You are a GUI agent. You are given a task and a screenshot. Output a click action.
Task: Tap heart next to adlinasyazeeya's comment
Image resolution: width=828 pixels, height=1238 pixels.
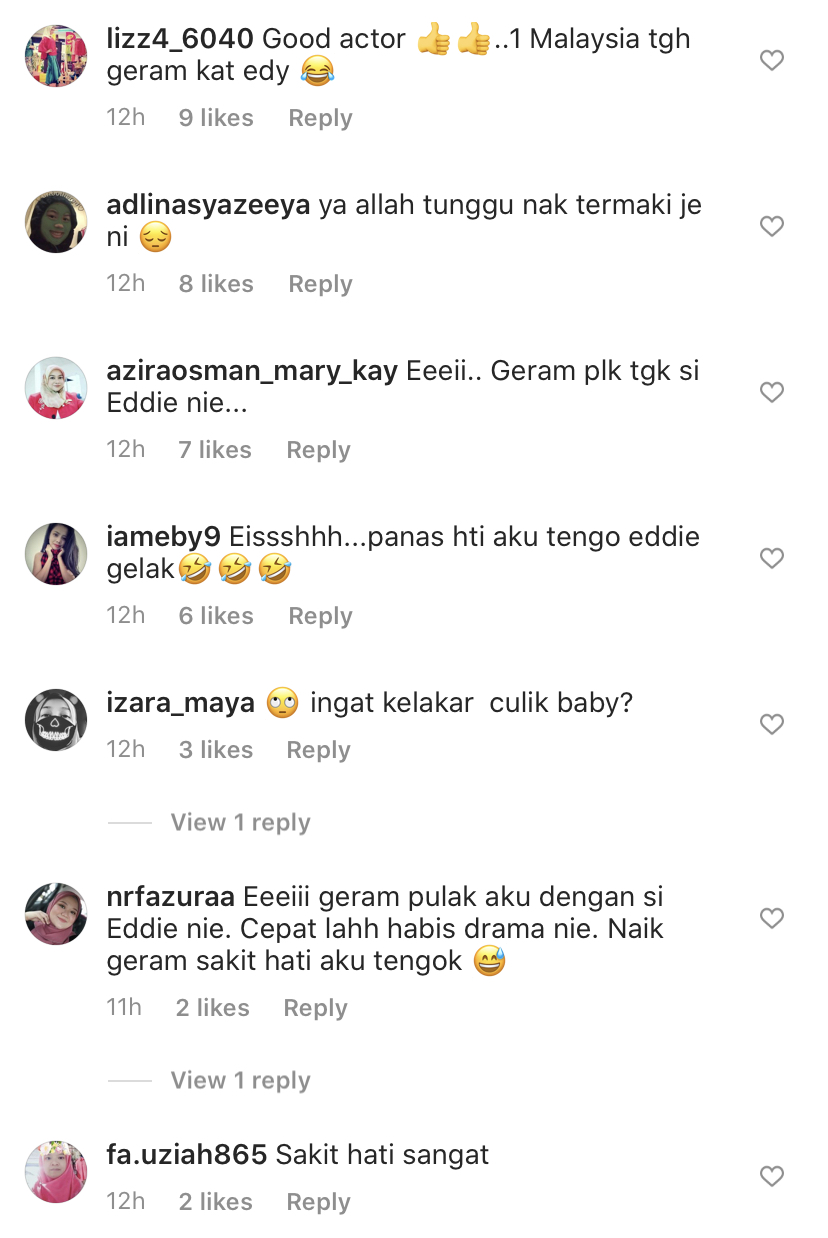point(771,227)
